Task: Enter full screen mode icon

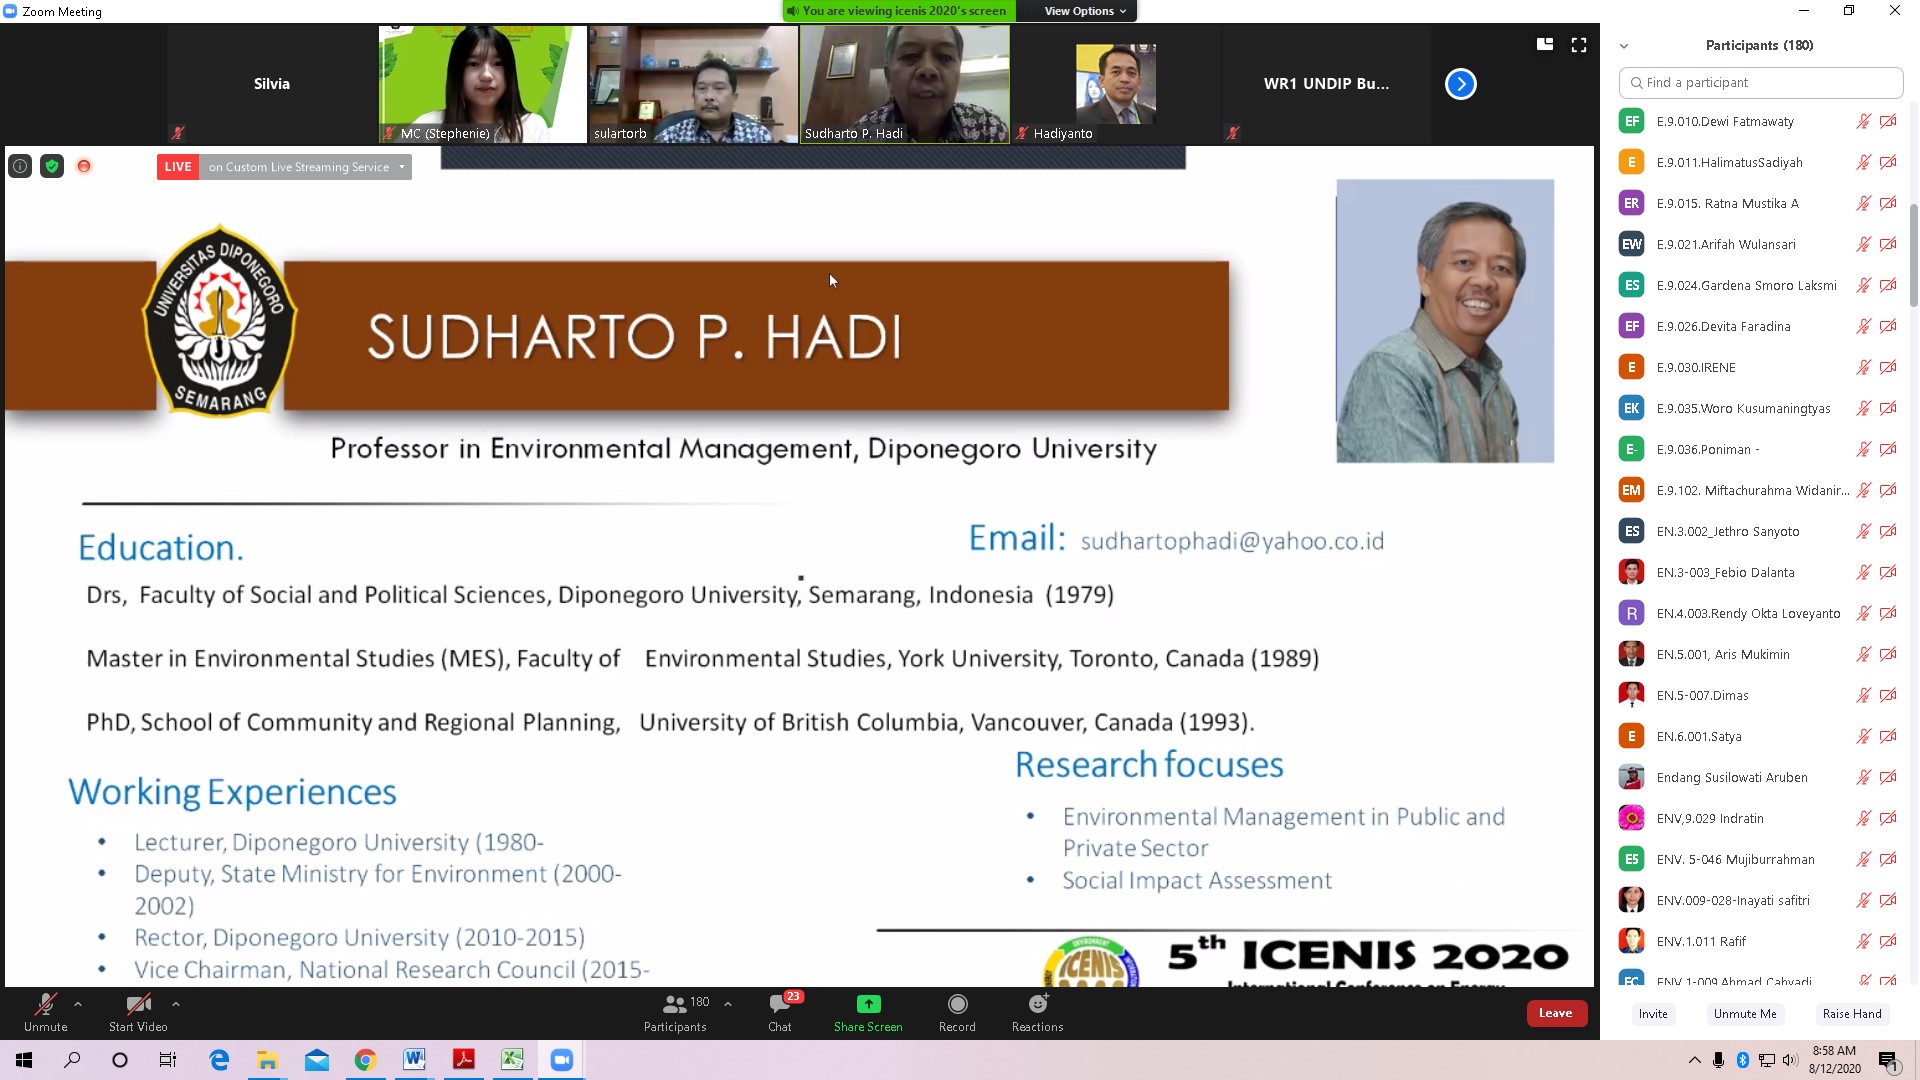Action: (1579, 45)
